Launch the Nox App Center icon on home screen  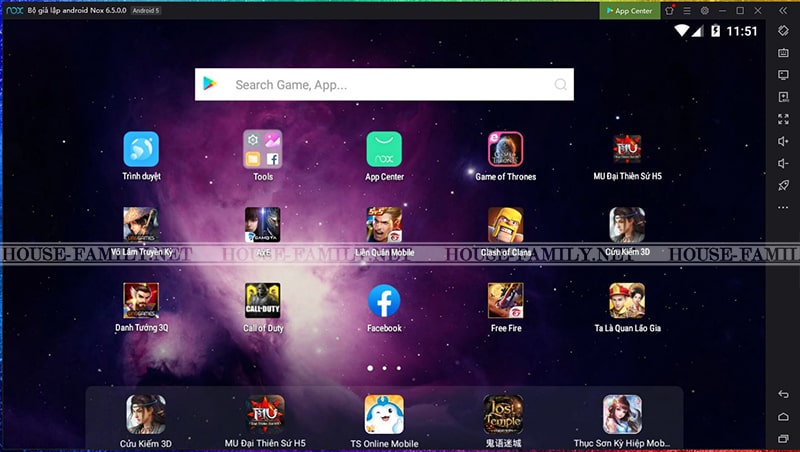(384, 149)
